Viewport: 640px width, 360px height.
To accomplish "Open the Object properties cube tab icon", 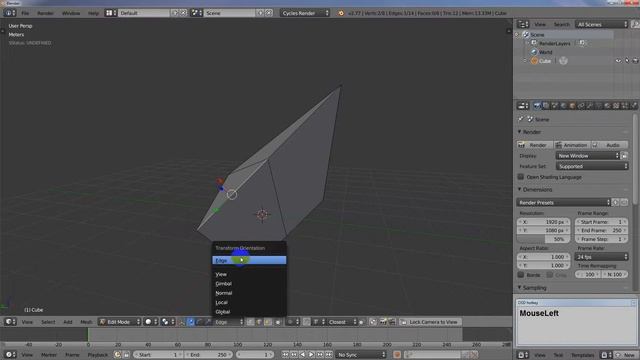I will (x=572, y=106).
